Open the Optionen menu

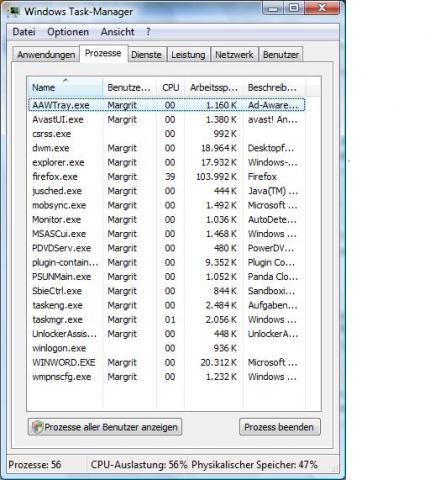68,32
